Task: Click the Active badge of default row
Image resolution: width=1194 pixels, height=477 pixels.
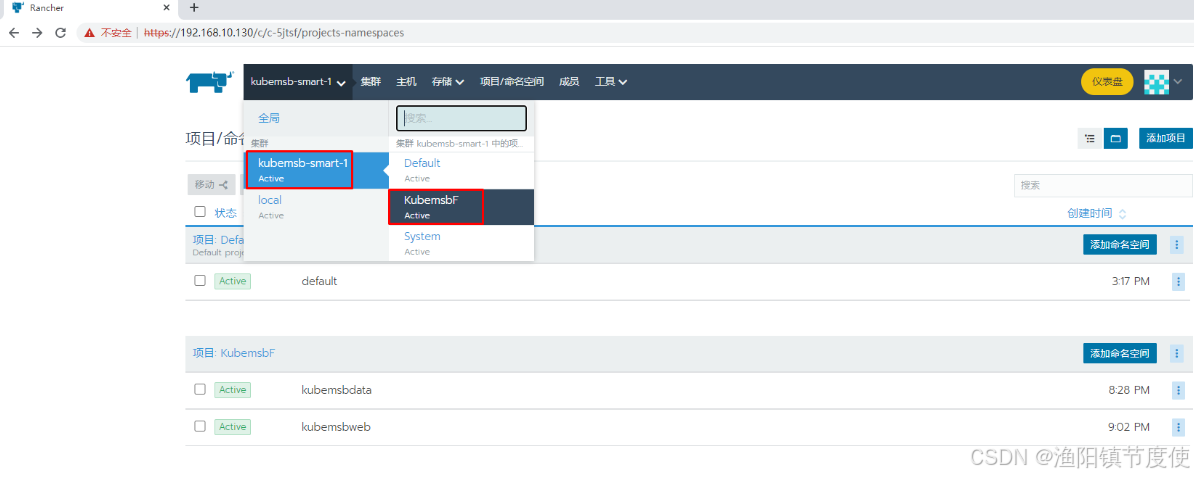Action: click(x=232, y=280)
